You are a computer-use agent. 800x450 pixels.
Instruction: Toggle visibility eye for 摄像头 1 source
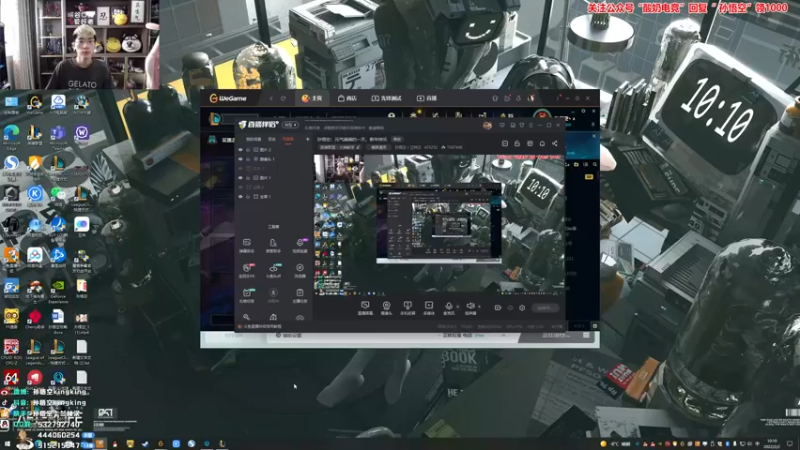[x=241, y=159]
